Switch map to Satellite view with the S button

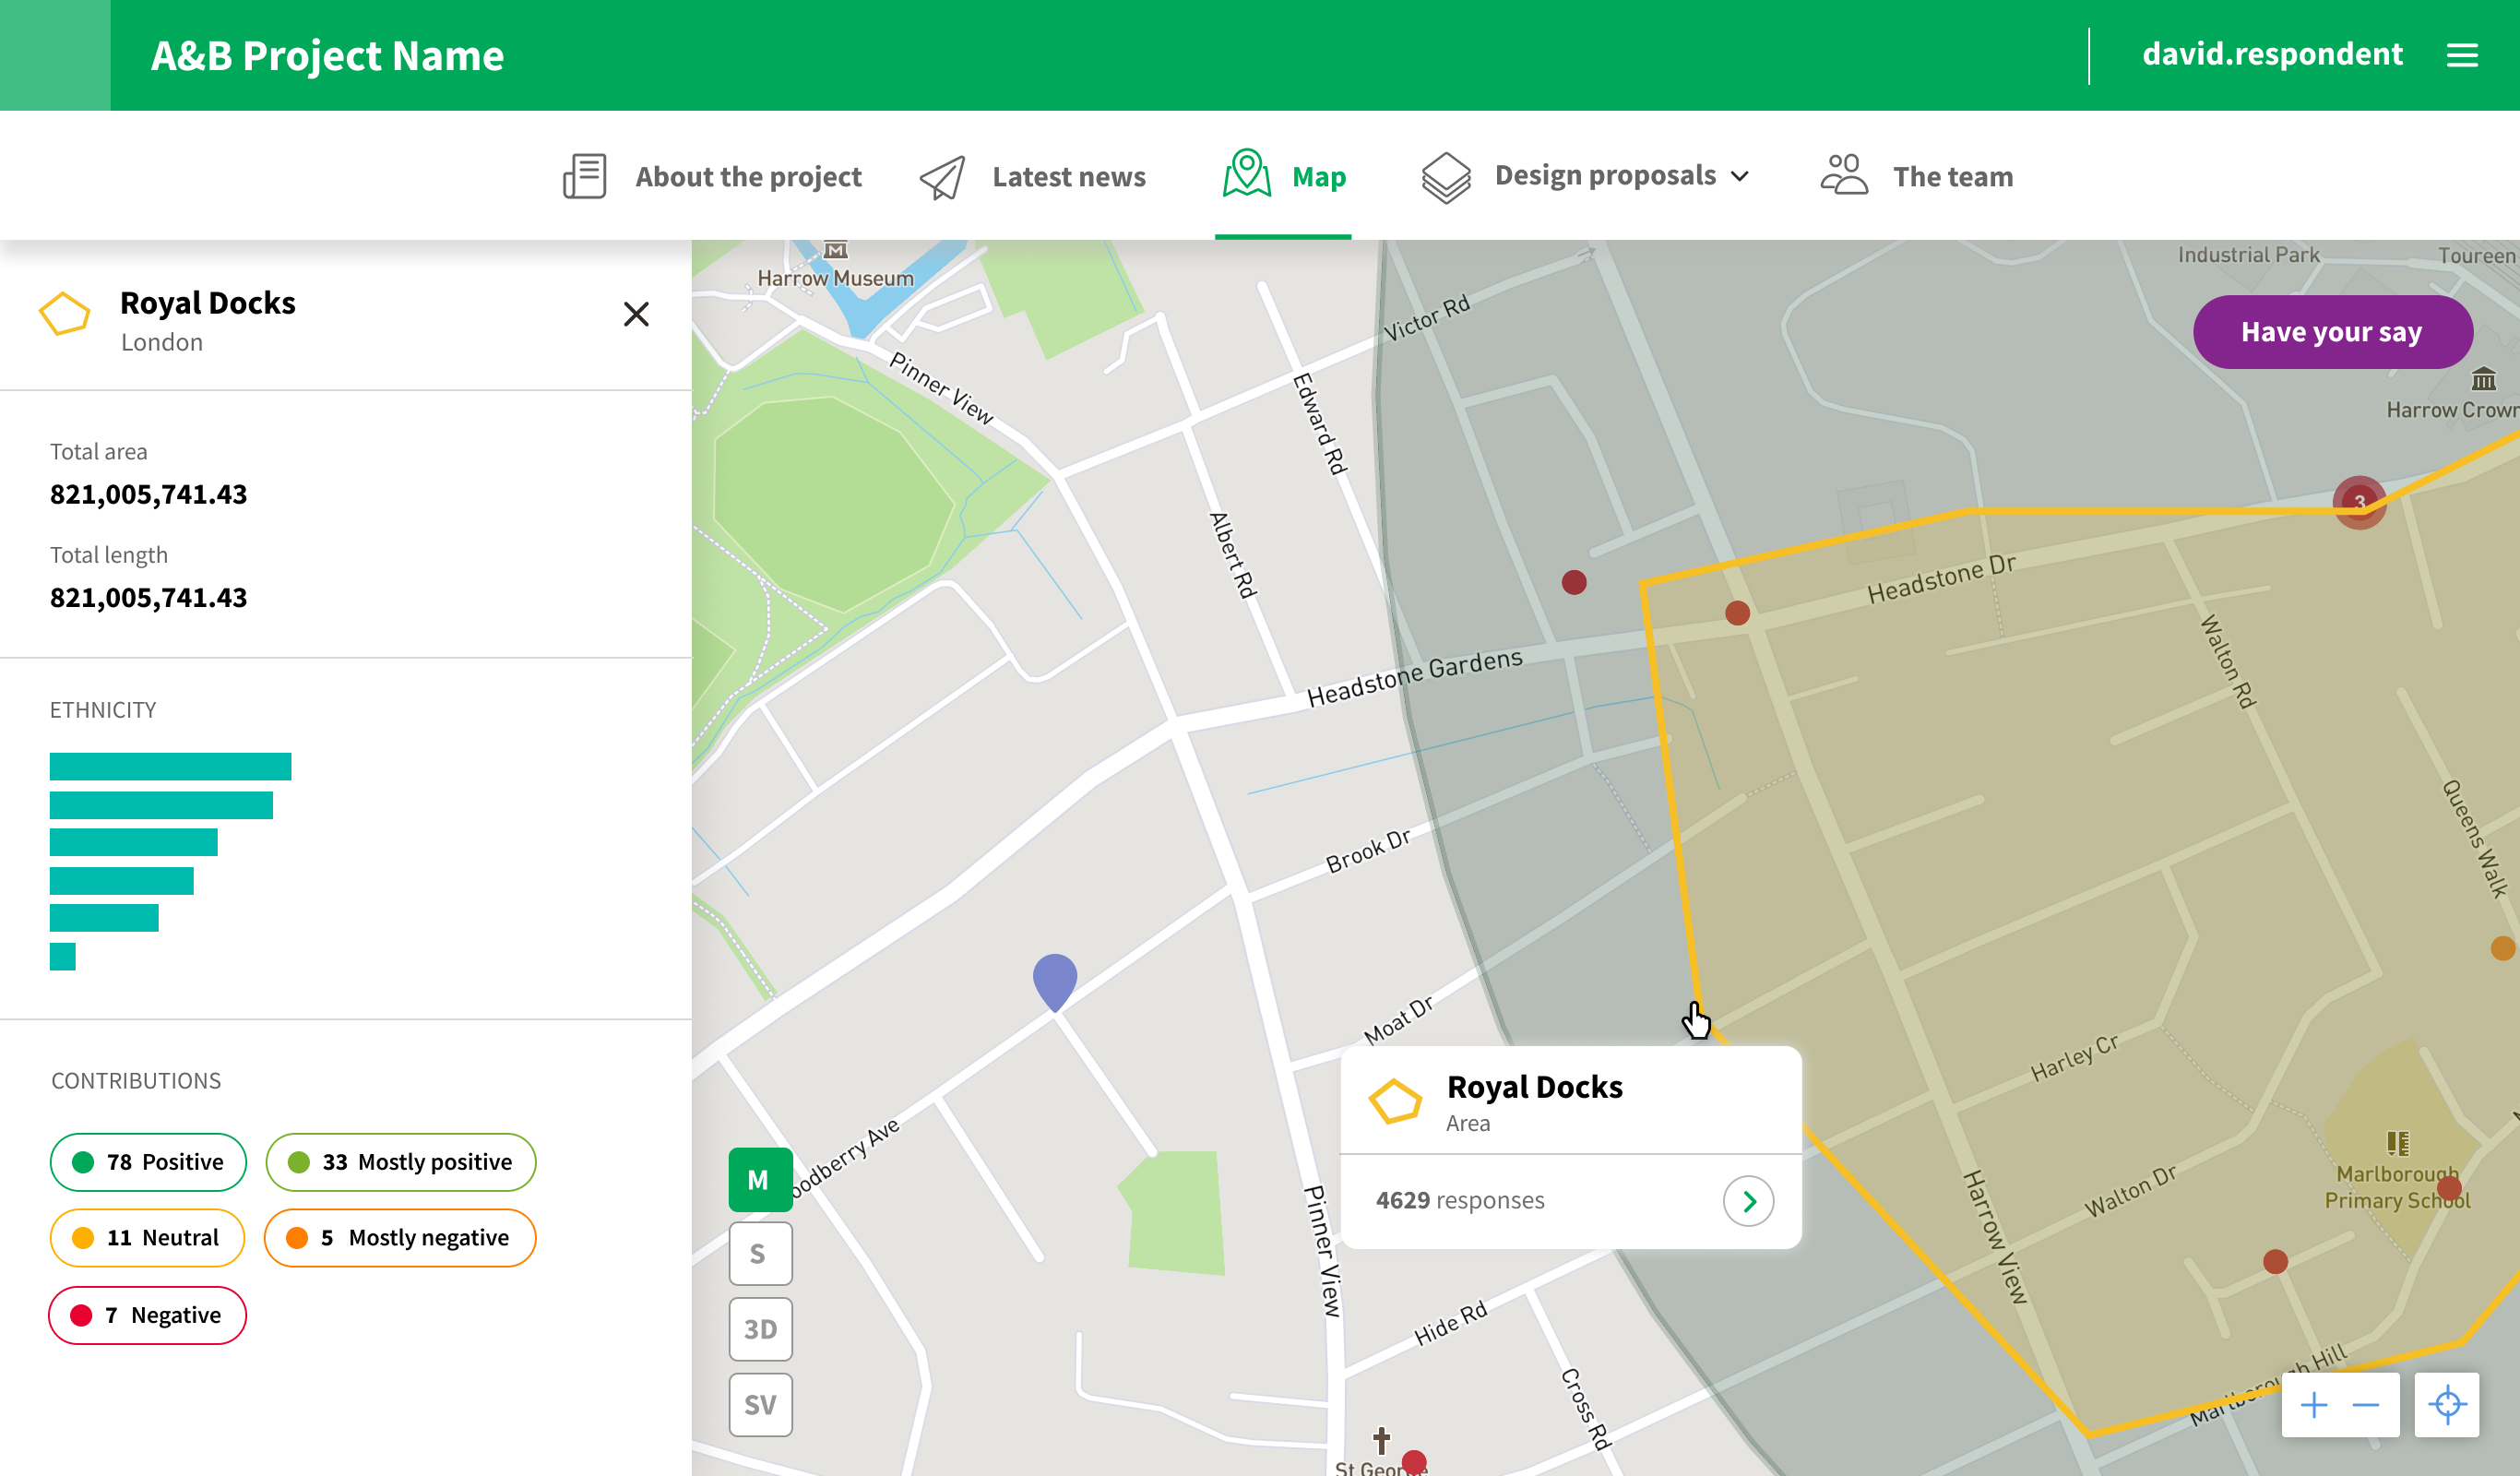[760, 1253]
